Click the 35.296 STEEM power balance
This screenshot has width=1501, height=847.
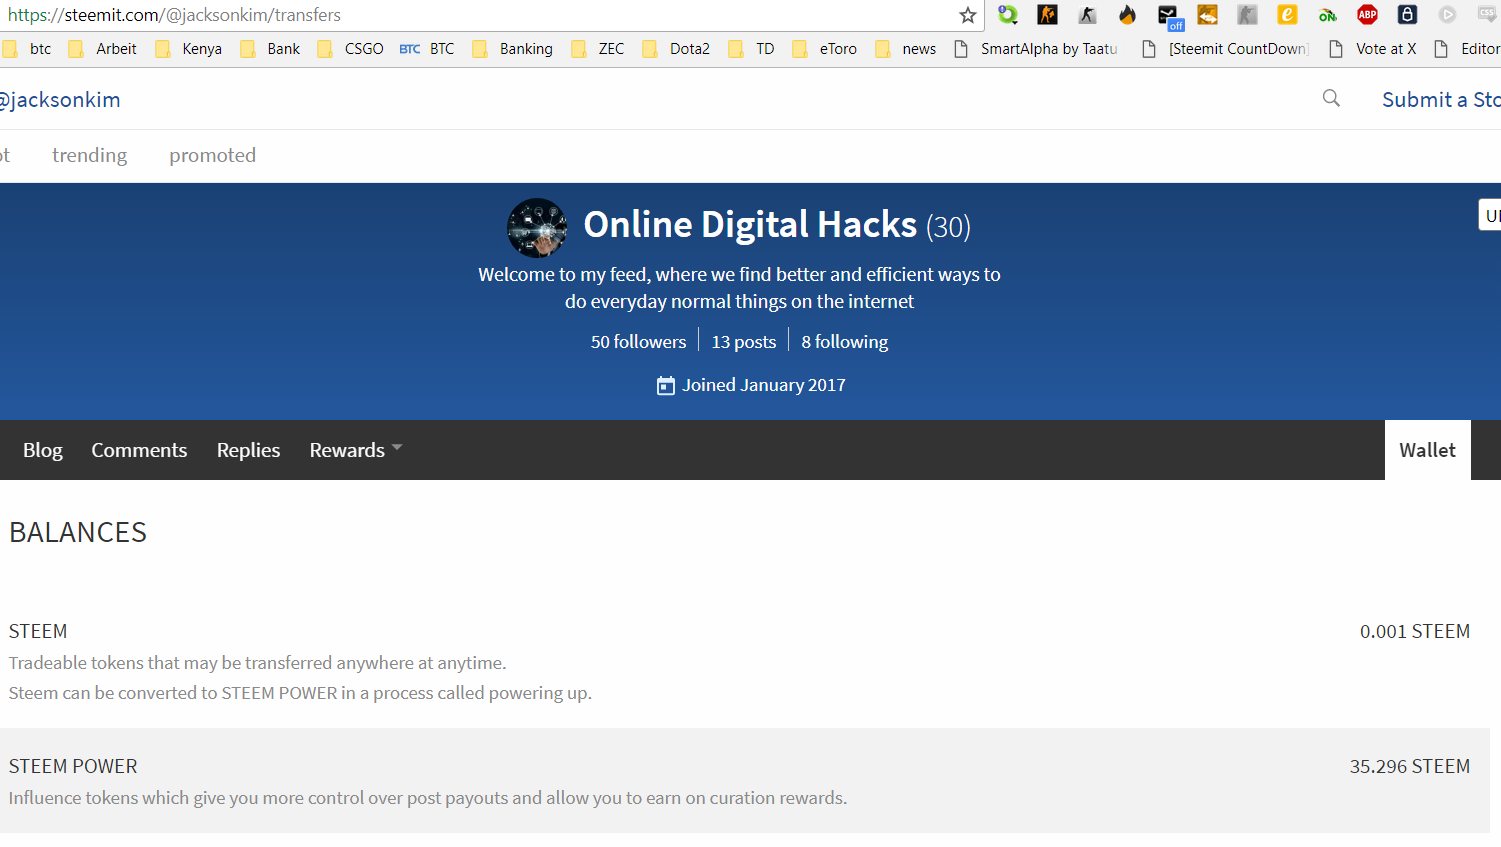(x=1410, y=766)
